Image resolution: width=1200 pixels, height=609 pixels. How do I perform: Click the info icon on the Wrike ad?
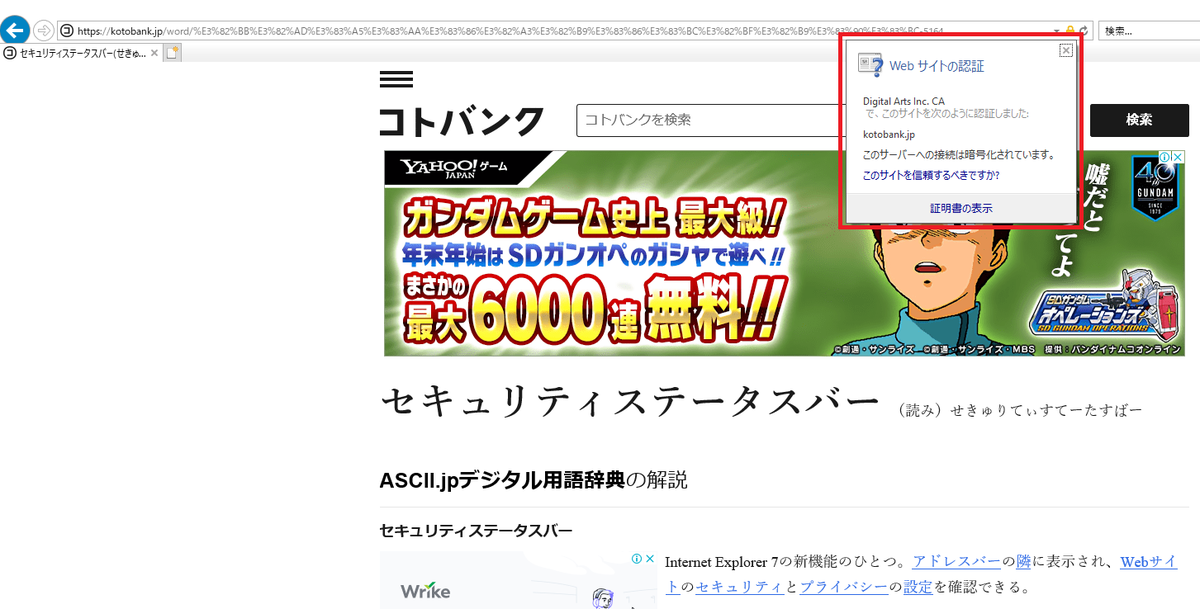click(636, 559)
